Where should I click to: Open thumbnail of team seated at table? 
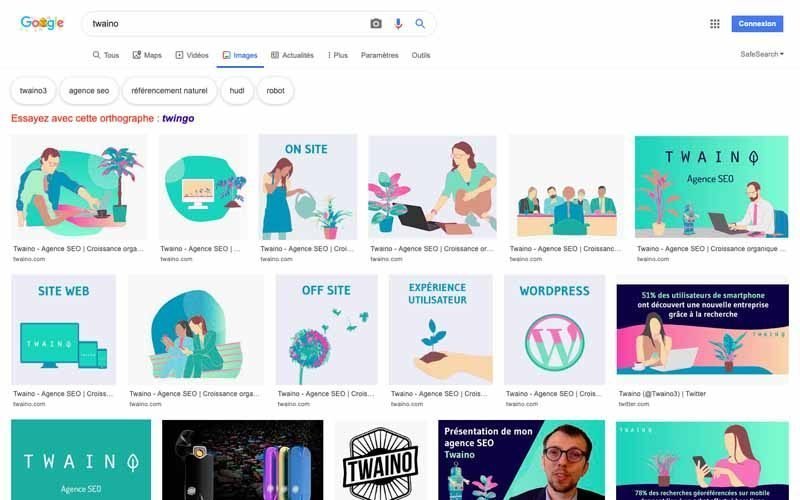pos(566,187)
